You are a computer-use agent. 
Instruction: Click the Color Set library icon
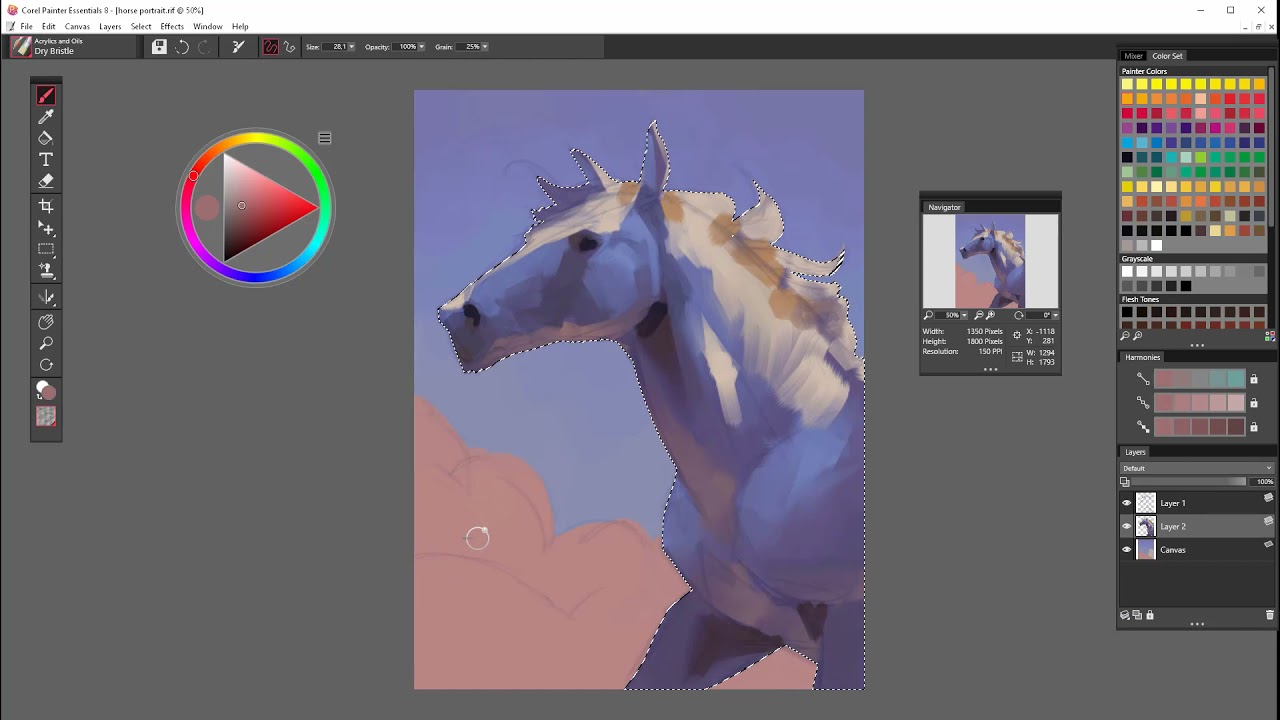point(1270,336)
